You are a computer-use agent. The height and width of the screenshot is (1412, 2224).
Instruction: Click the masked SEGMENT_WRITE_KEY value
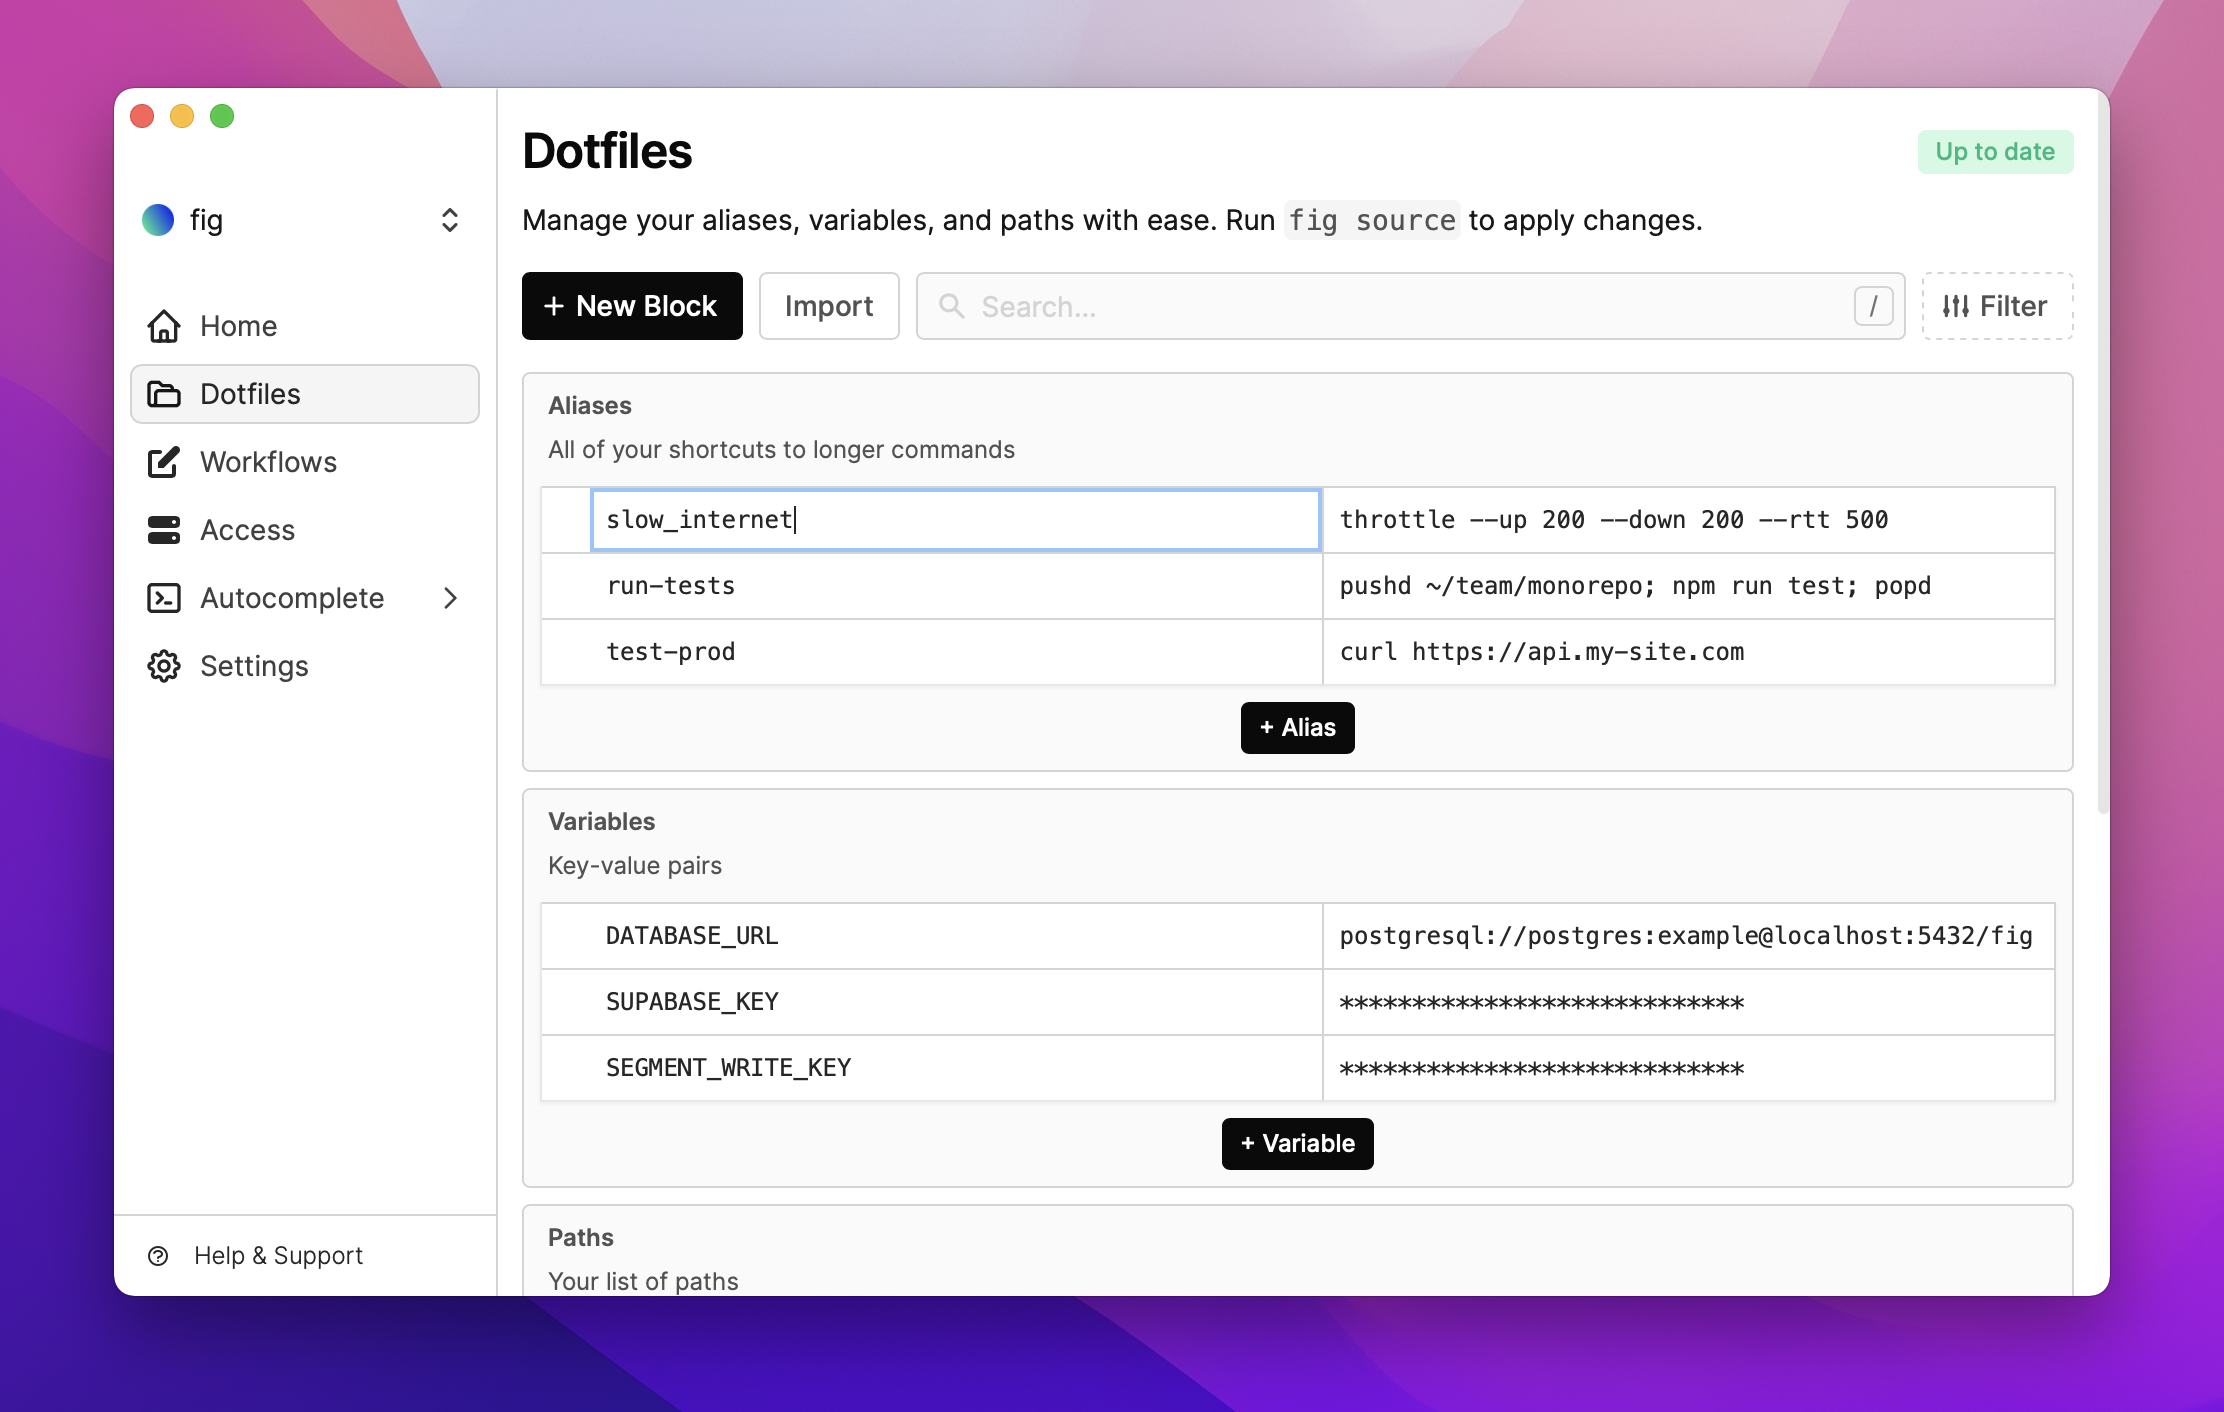(1688, 1068)
